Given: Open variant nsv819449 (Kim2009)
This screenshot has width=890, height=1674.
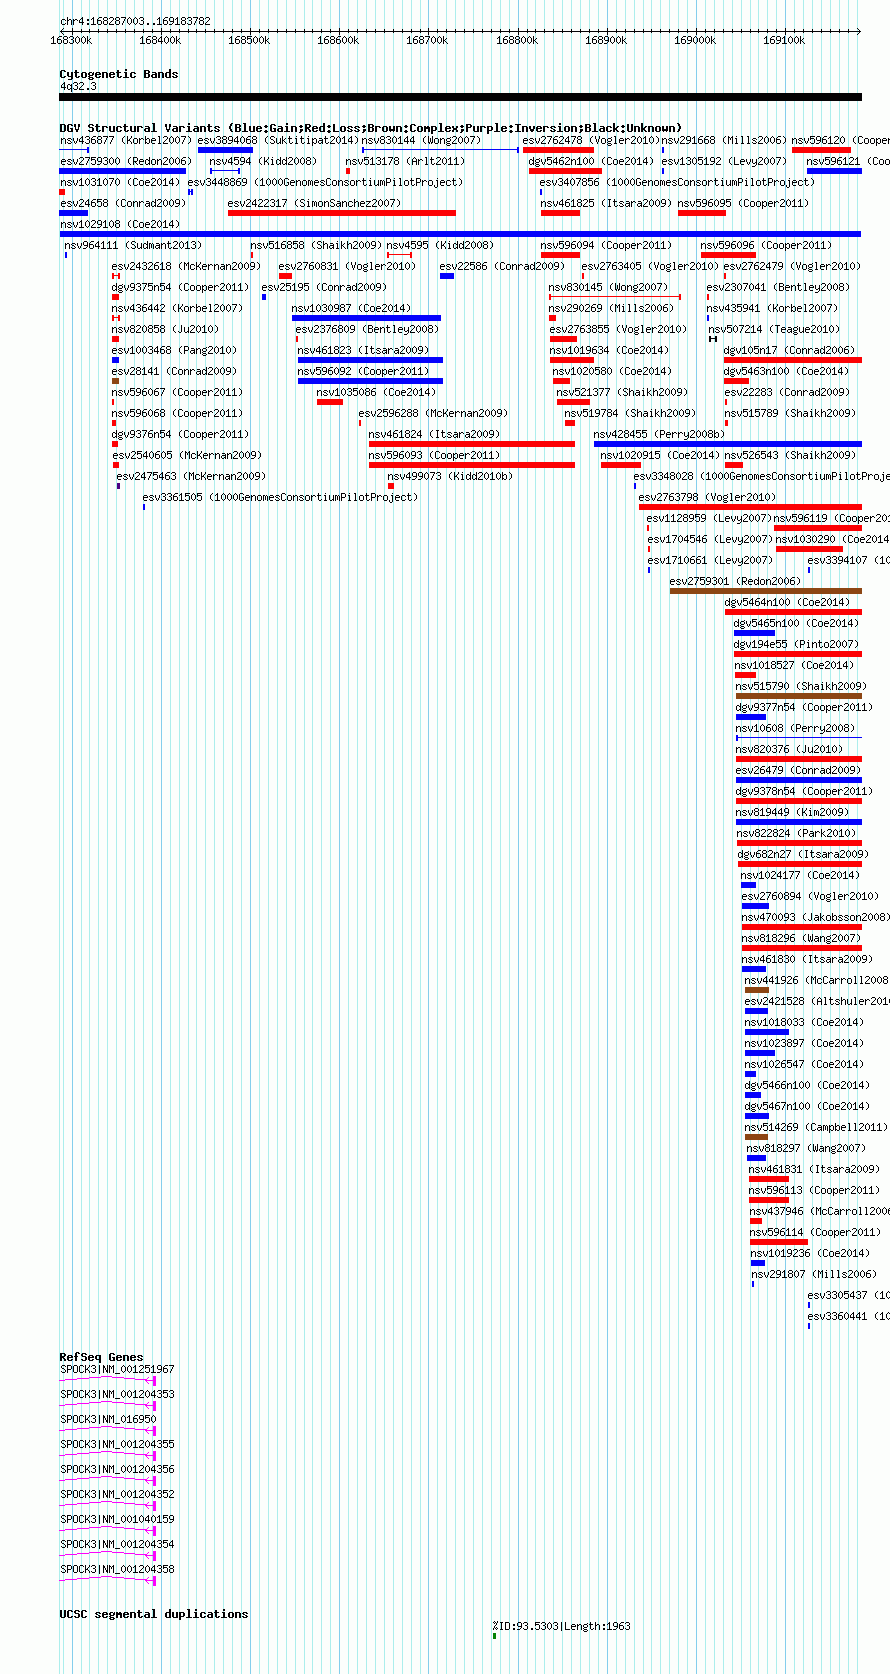Looking at the screenshot, I should [x=792, y=812].
